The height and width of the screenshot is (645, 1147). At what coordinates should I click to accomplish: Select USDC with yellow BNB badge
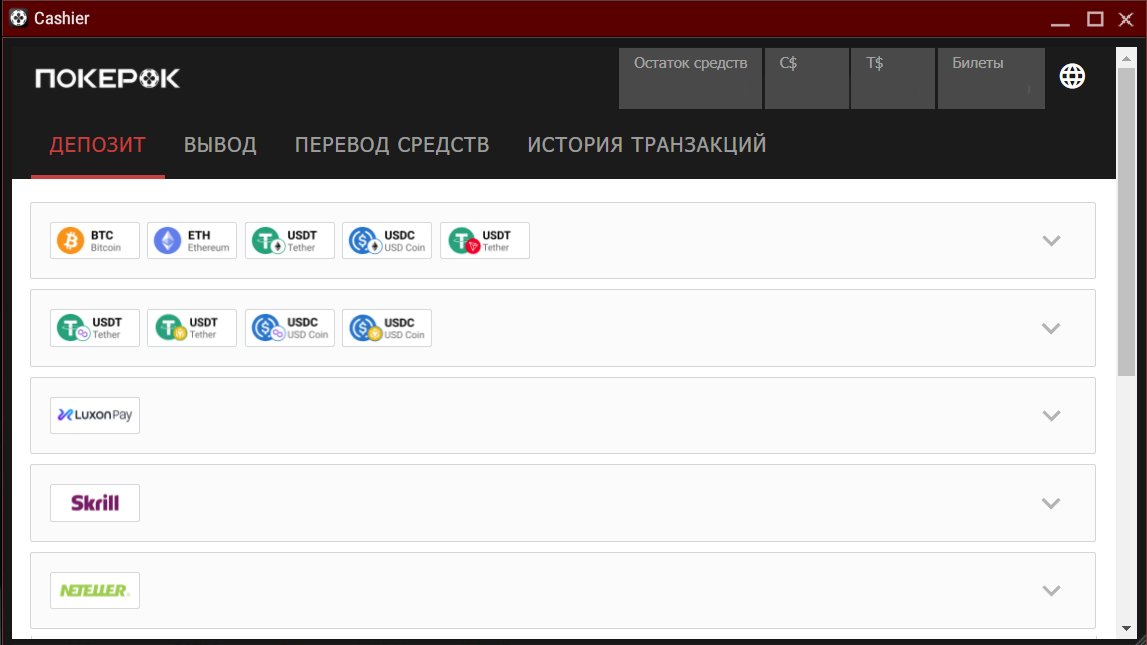coord(387,328)
